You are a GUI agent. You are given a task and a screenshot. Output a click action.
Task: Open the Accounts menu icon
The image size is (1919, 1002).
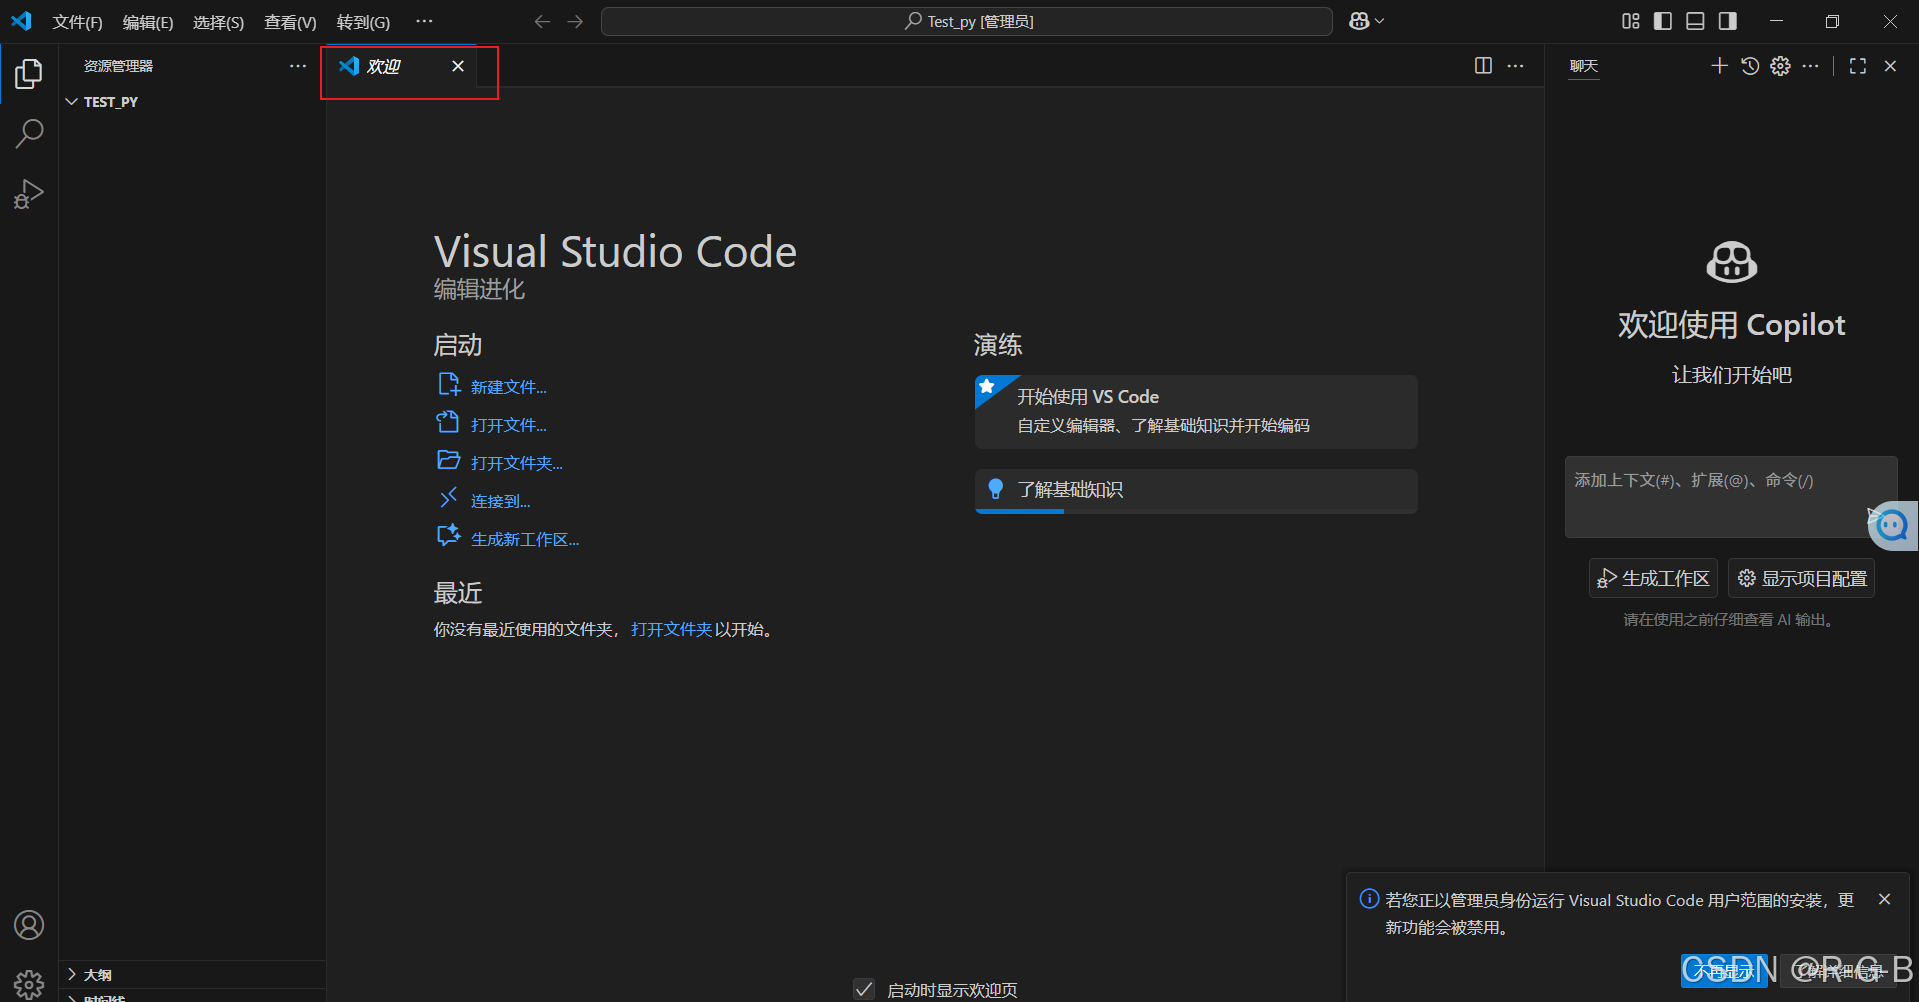(29, 925)
